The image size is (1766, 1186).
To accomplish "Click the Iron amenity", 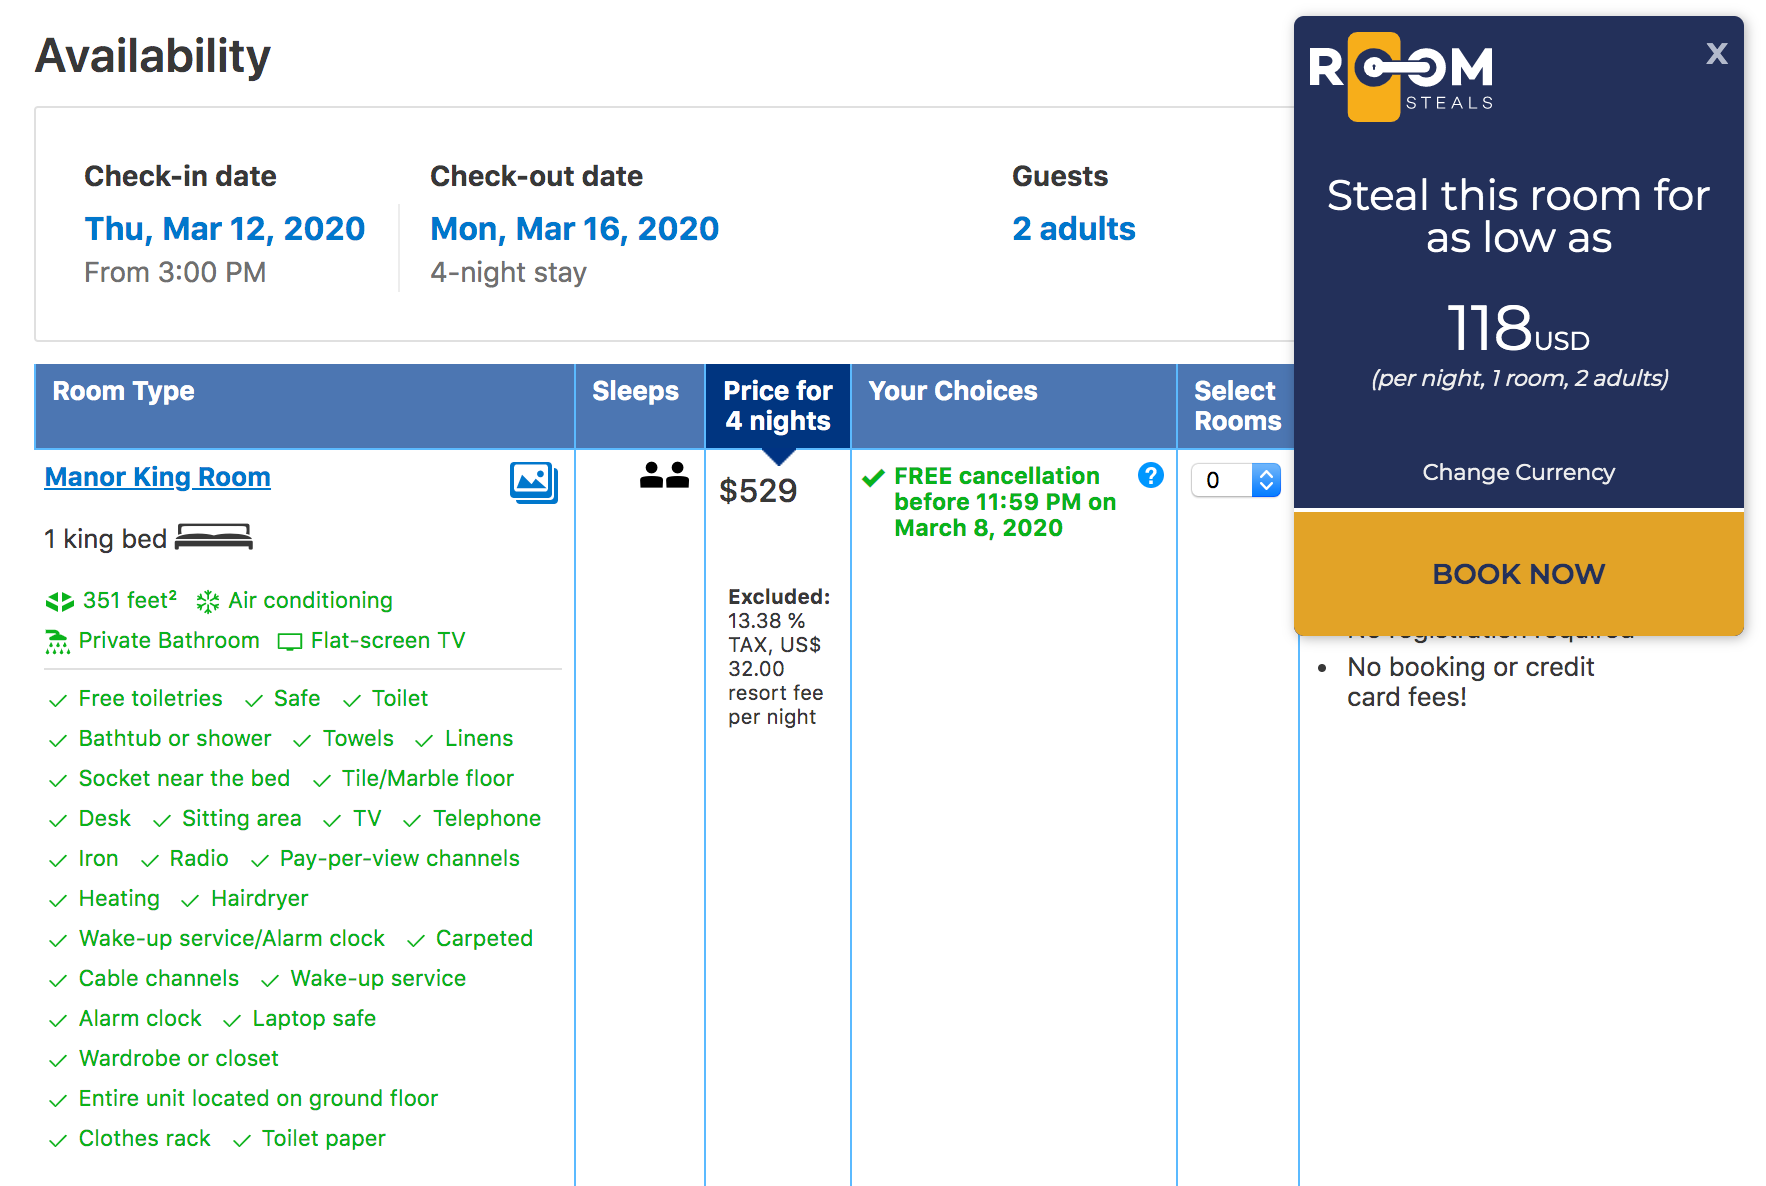I will click(98, 858).
